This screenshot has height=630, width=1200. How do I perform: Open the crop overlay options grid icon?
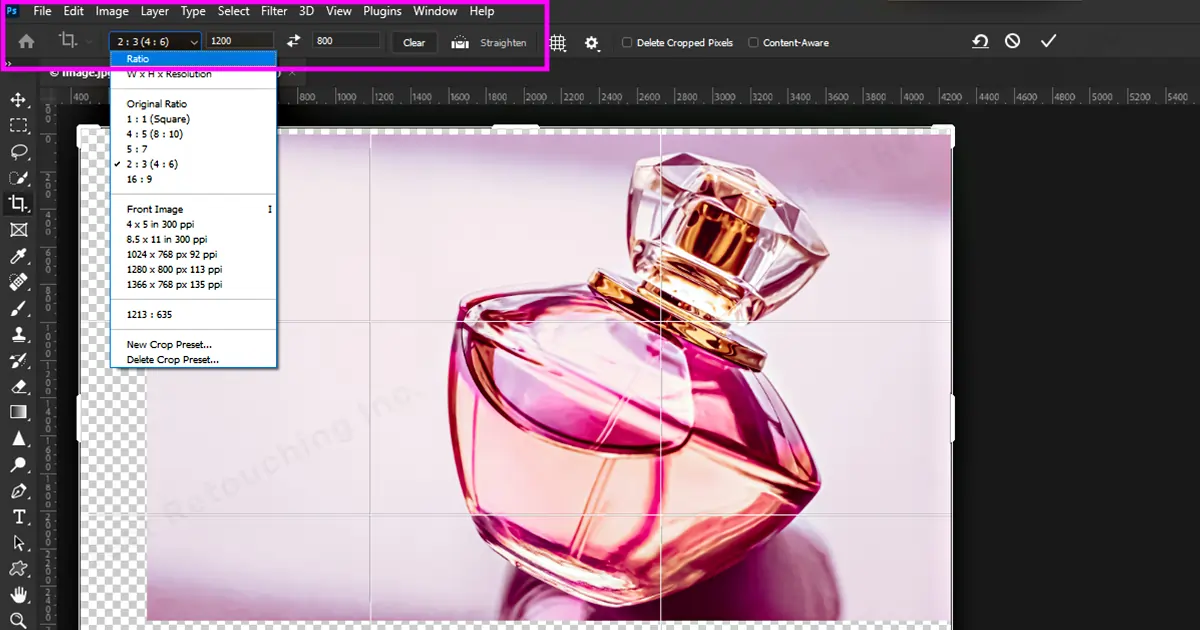click(557, 42)
